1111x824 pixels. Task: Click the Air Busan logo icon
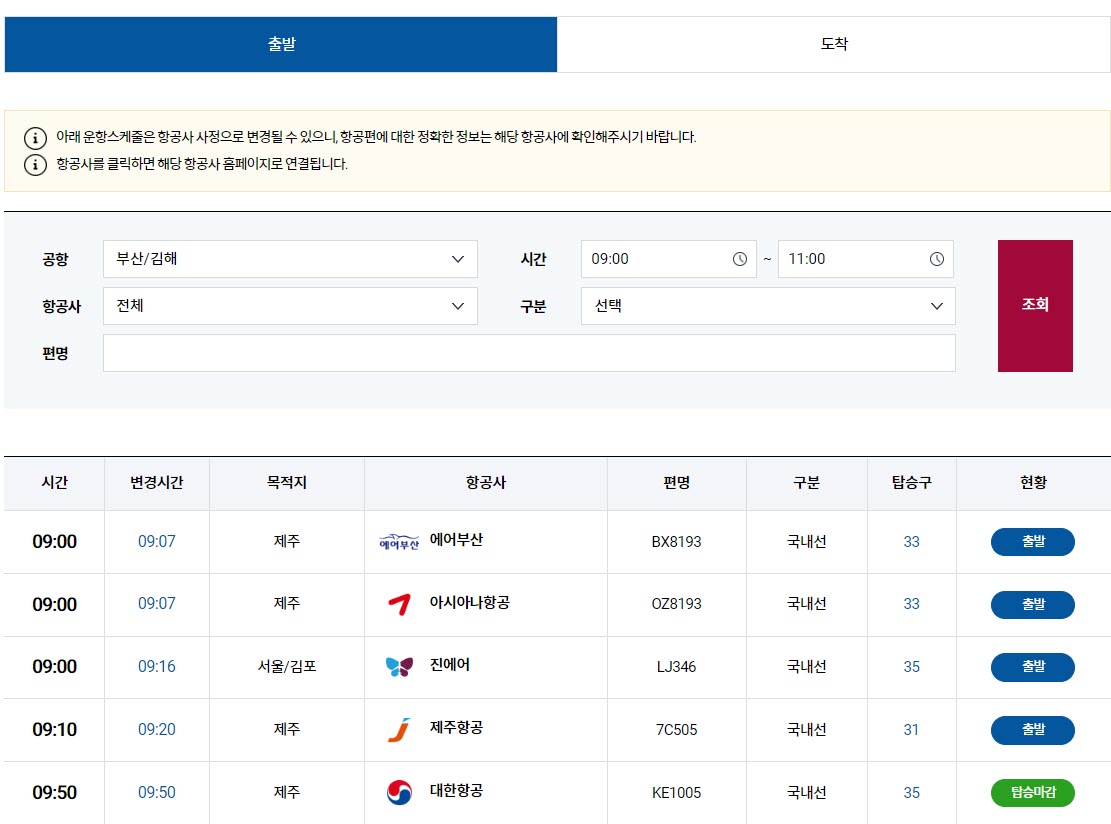pyautogui.click(x=399, y=542)
